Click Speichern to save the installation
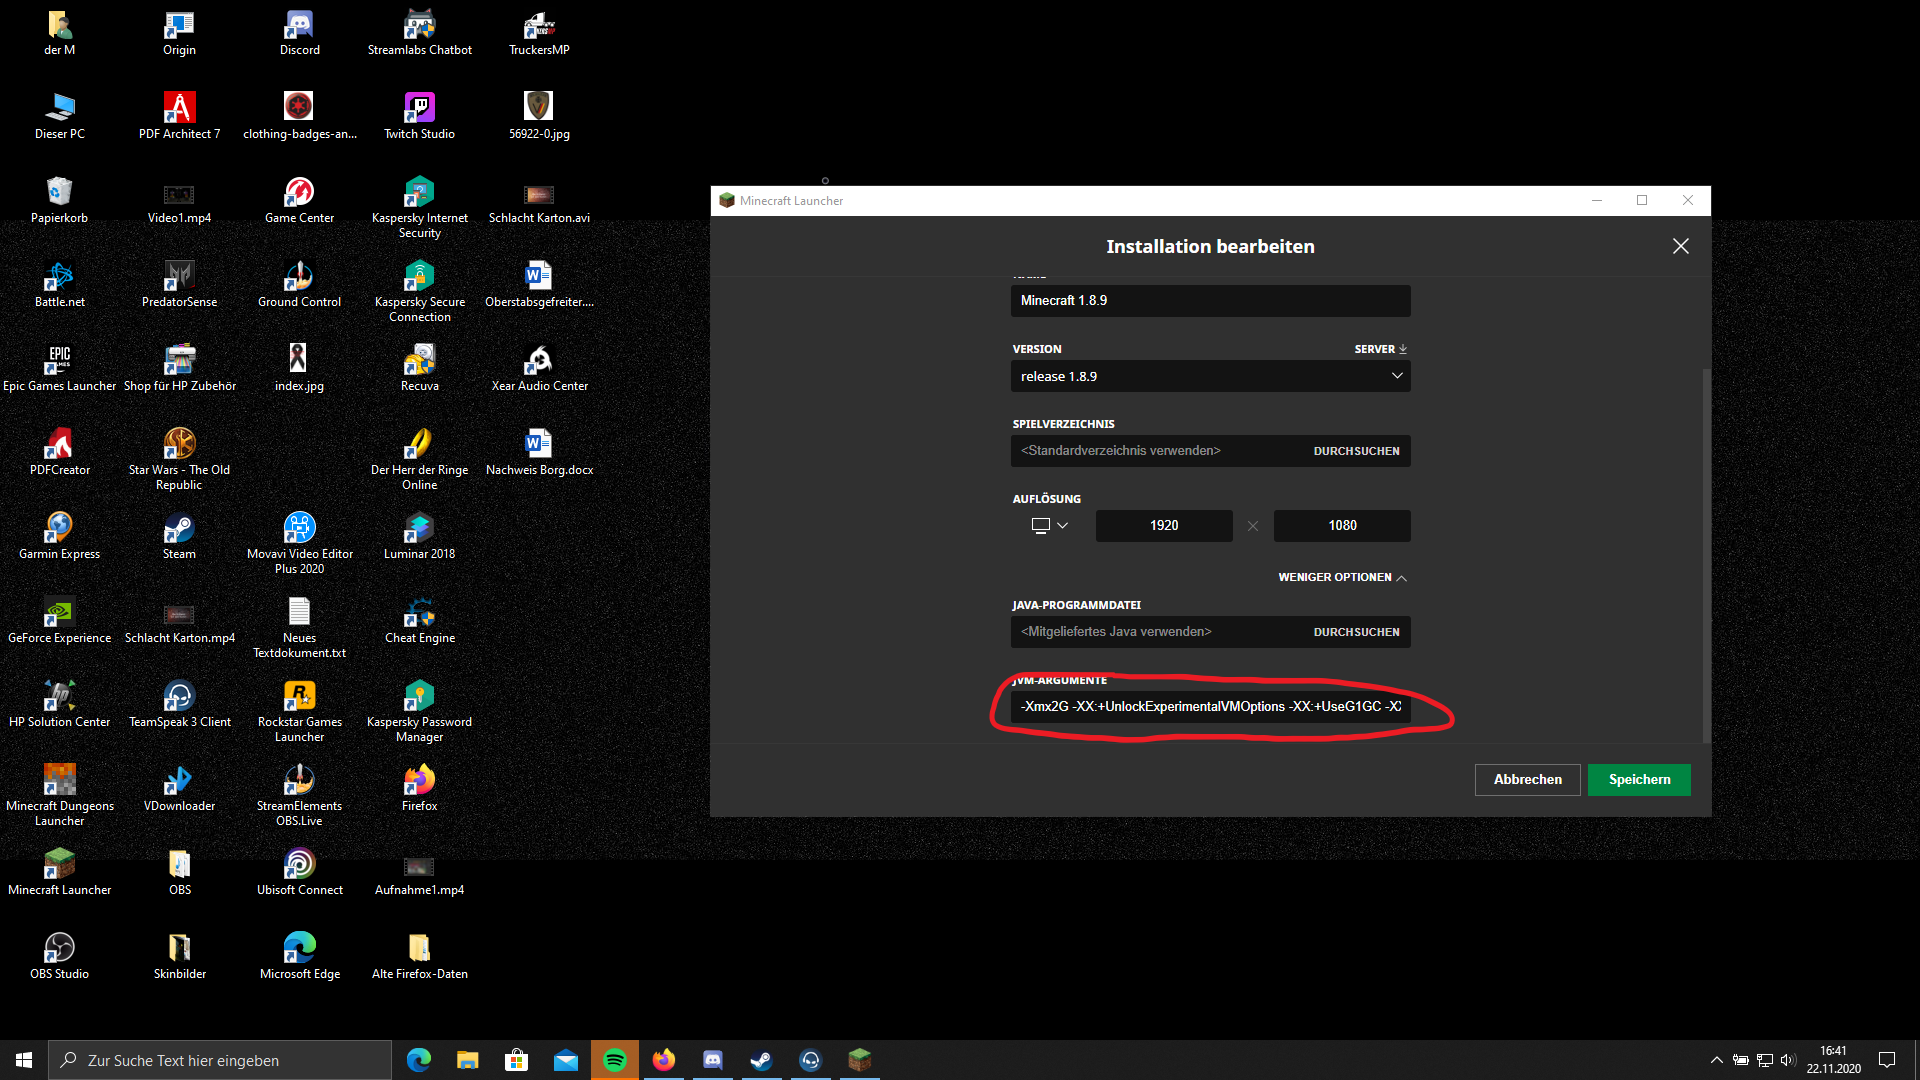Viewport: 1920px width, 1080px height. tap(1639, 780)
